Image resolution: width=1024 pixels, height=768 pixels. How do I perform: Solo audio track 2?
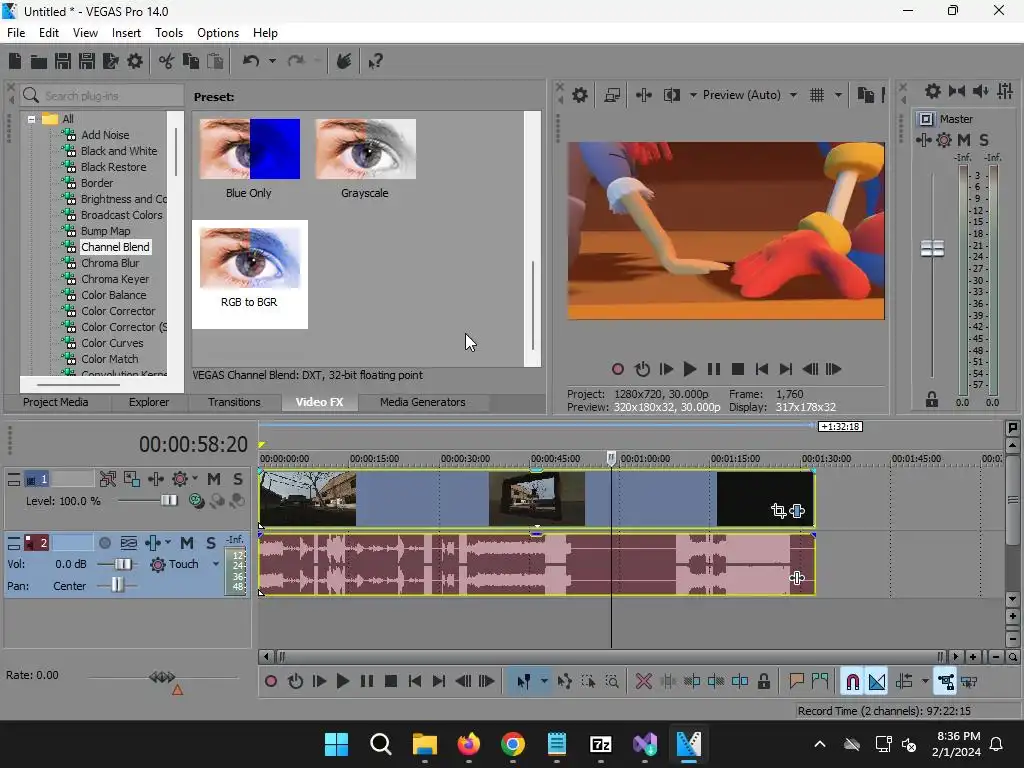[x=210, y=543]
